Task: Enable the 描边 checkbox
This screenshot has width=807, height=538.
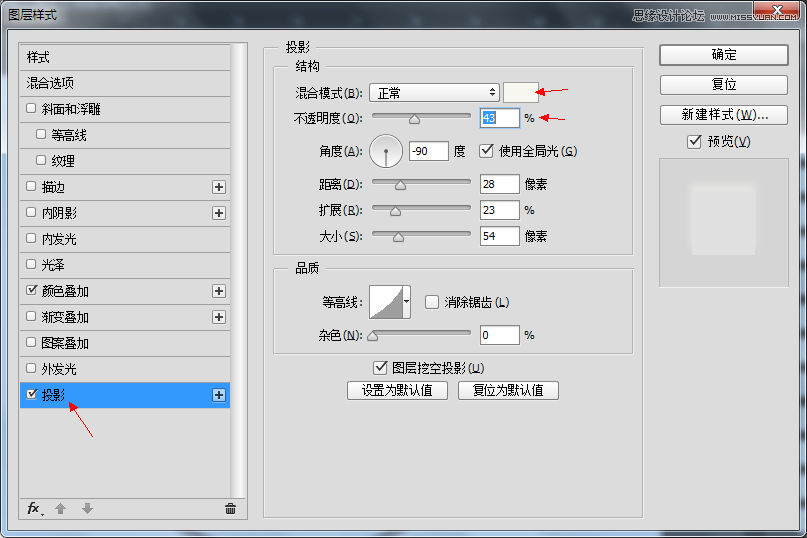Action: pyautogui.click(x=31, y=186)
